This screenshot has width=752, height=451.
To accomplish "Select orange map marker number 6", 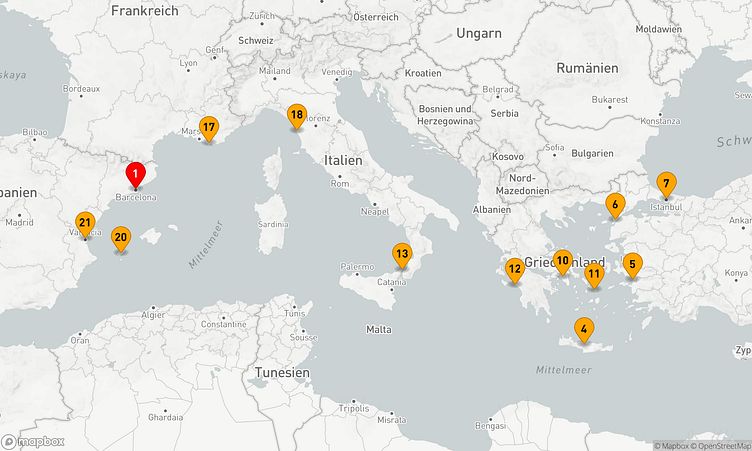I will click(616, 205).
